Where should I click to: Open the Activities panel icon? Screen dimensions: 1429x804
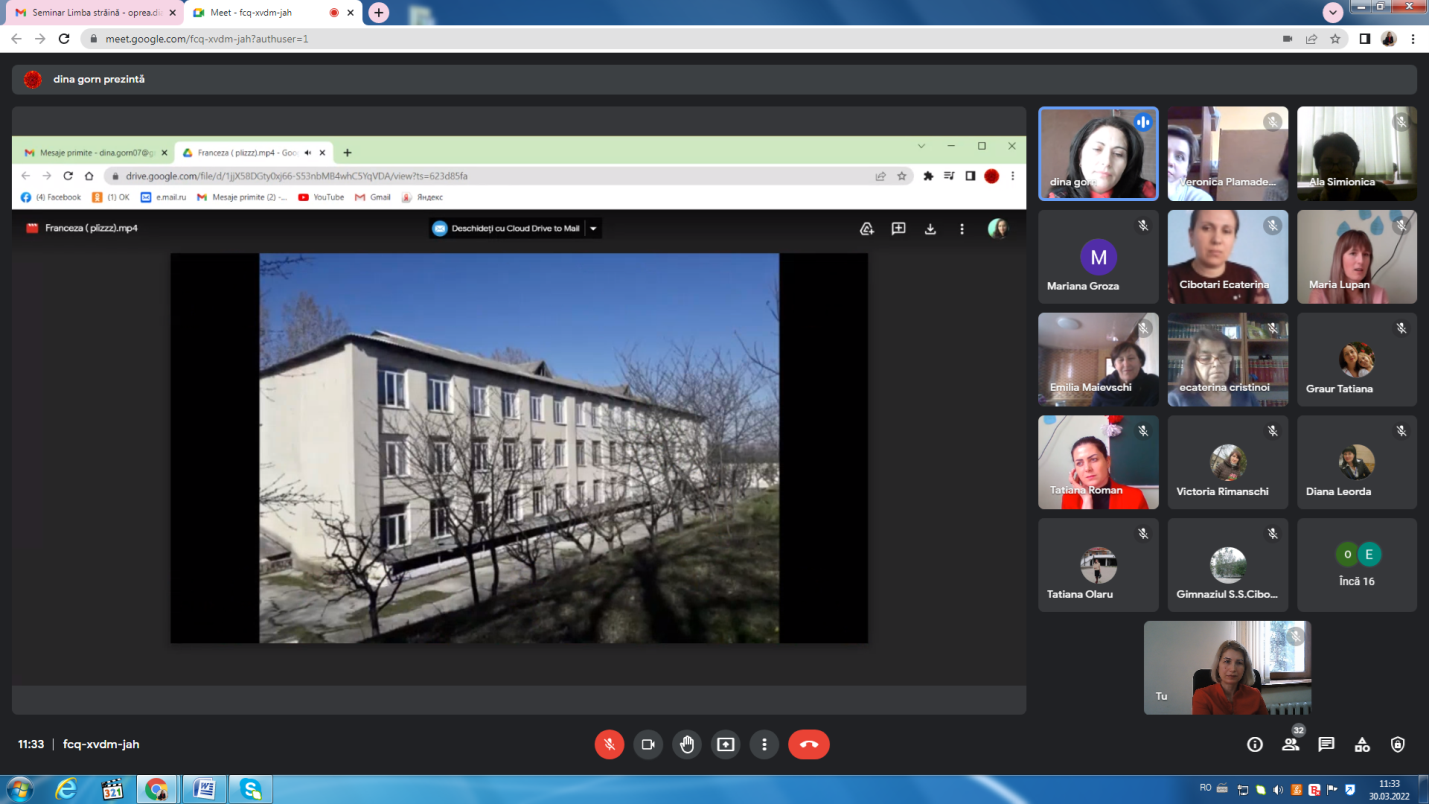[x=1362, y=744]
